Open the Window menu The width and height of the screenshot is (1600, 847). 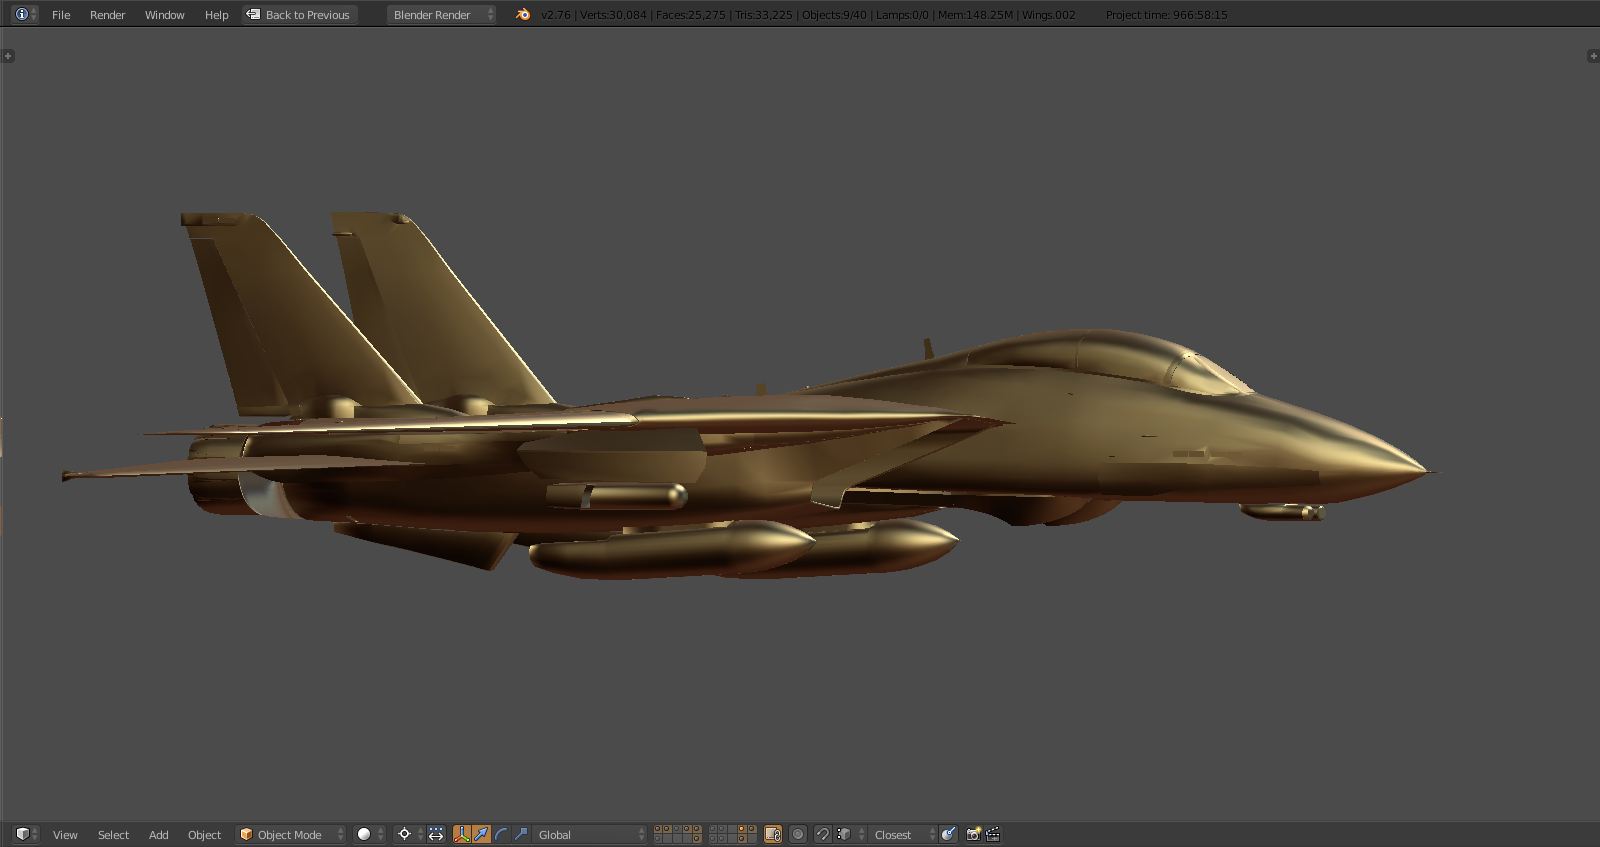164,15
